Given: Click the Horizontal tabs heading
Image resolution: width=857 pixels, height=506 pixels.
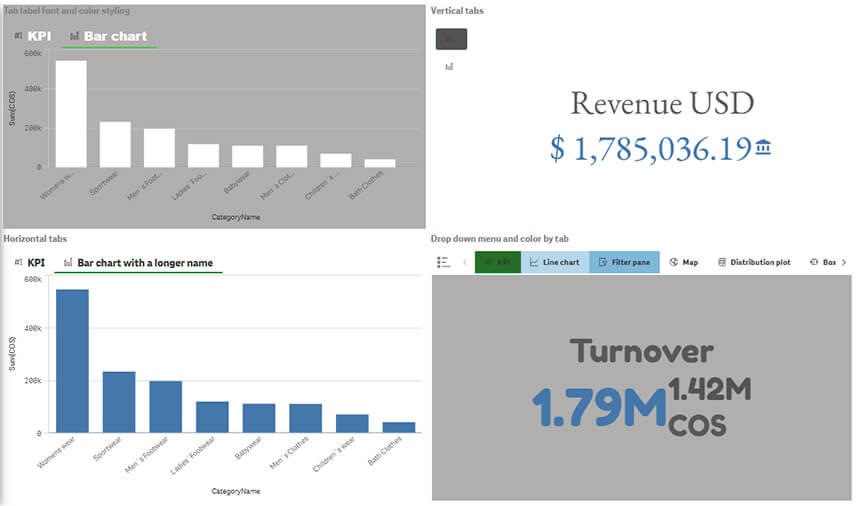Looking at the screenshot, I should (x=35, y=239).
